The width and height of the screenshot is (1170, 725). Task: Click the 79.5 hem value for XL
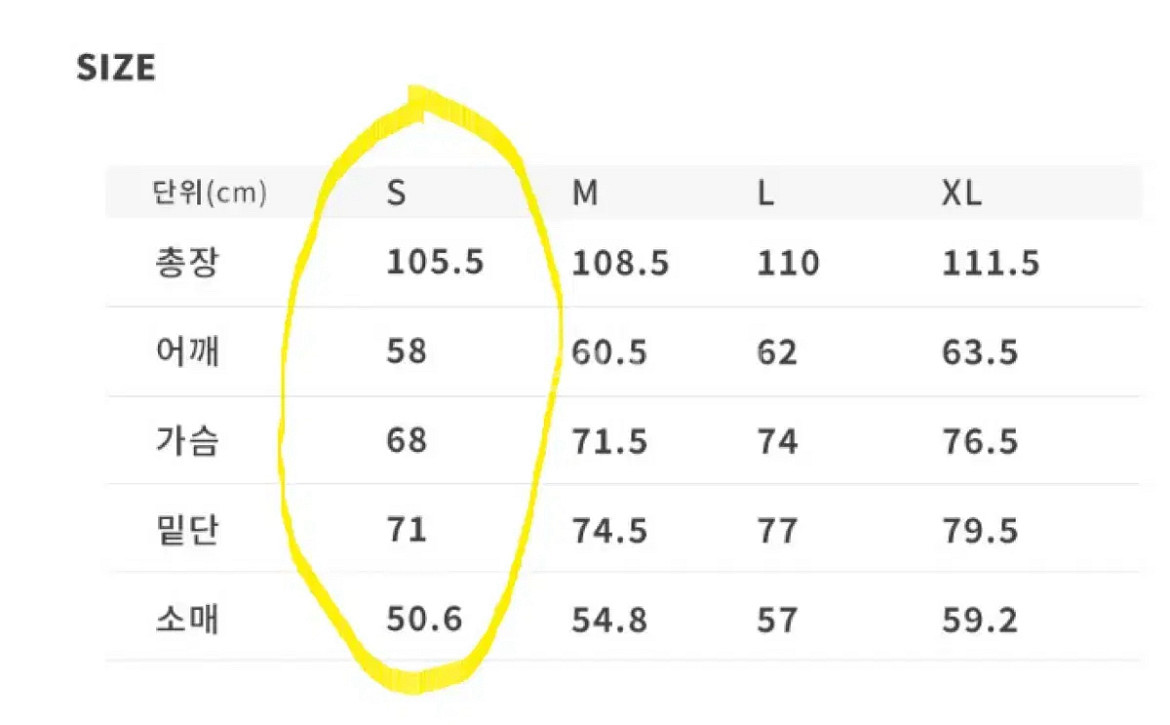(x=980, y=530)
